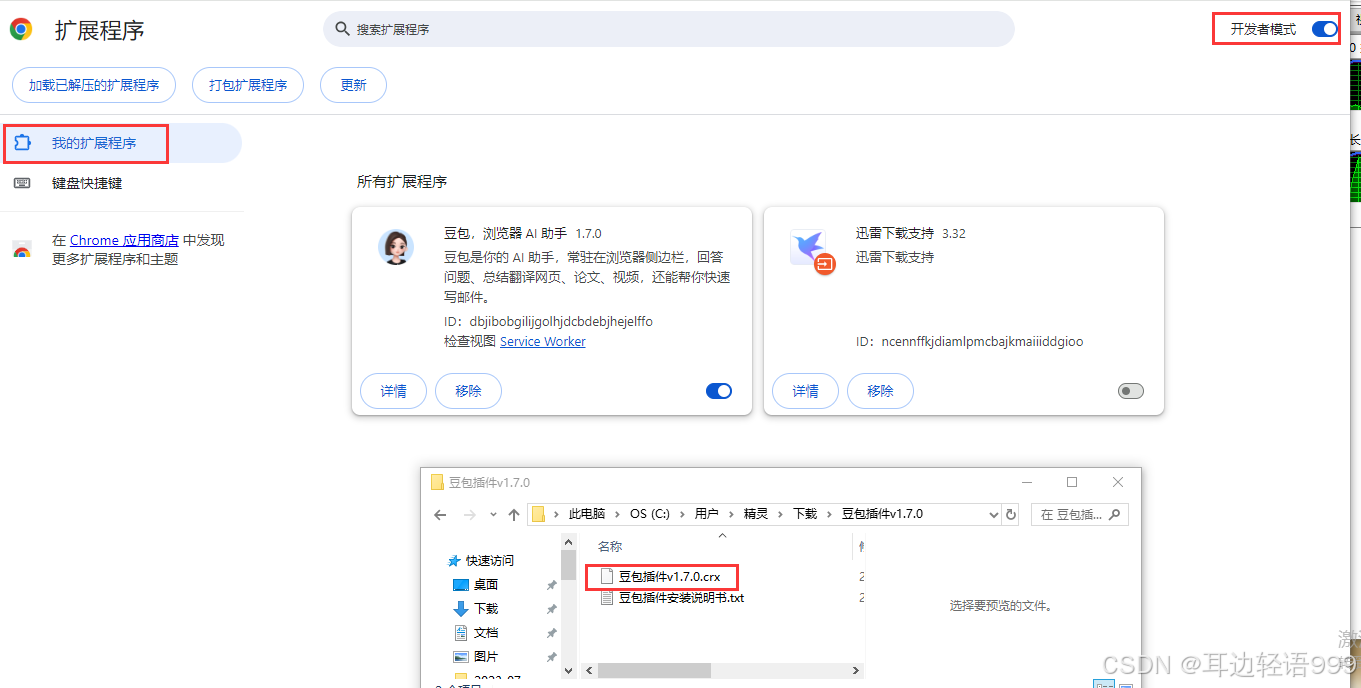Click the 桌面 desktop icon in navigation pane
The width and height of the screenshot is (1361, 688).
461,585
